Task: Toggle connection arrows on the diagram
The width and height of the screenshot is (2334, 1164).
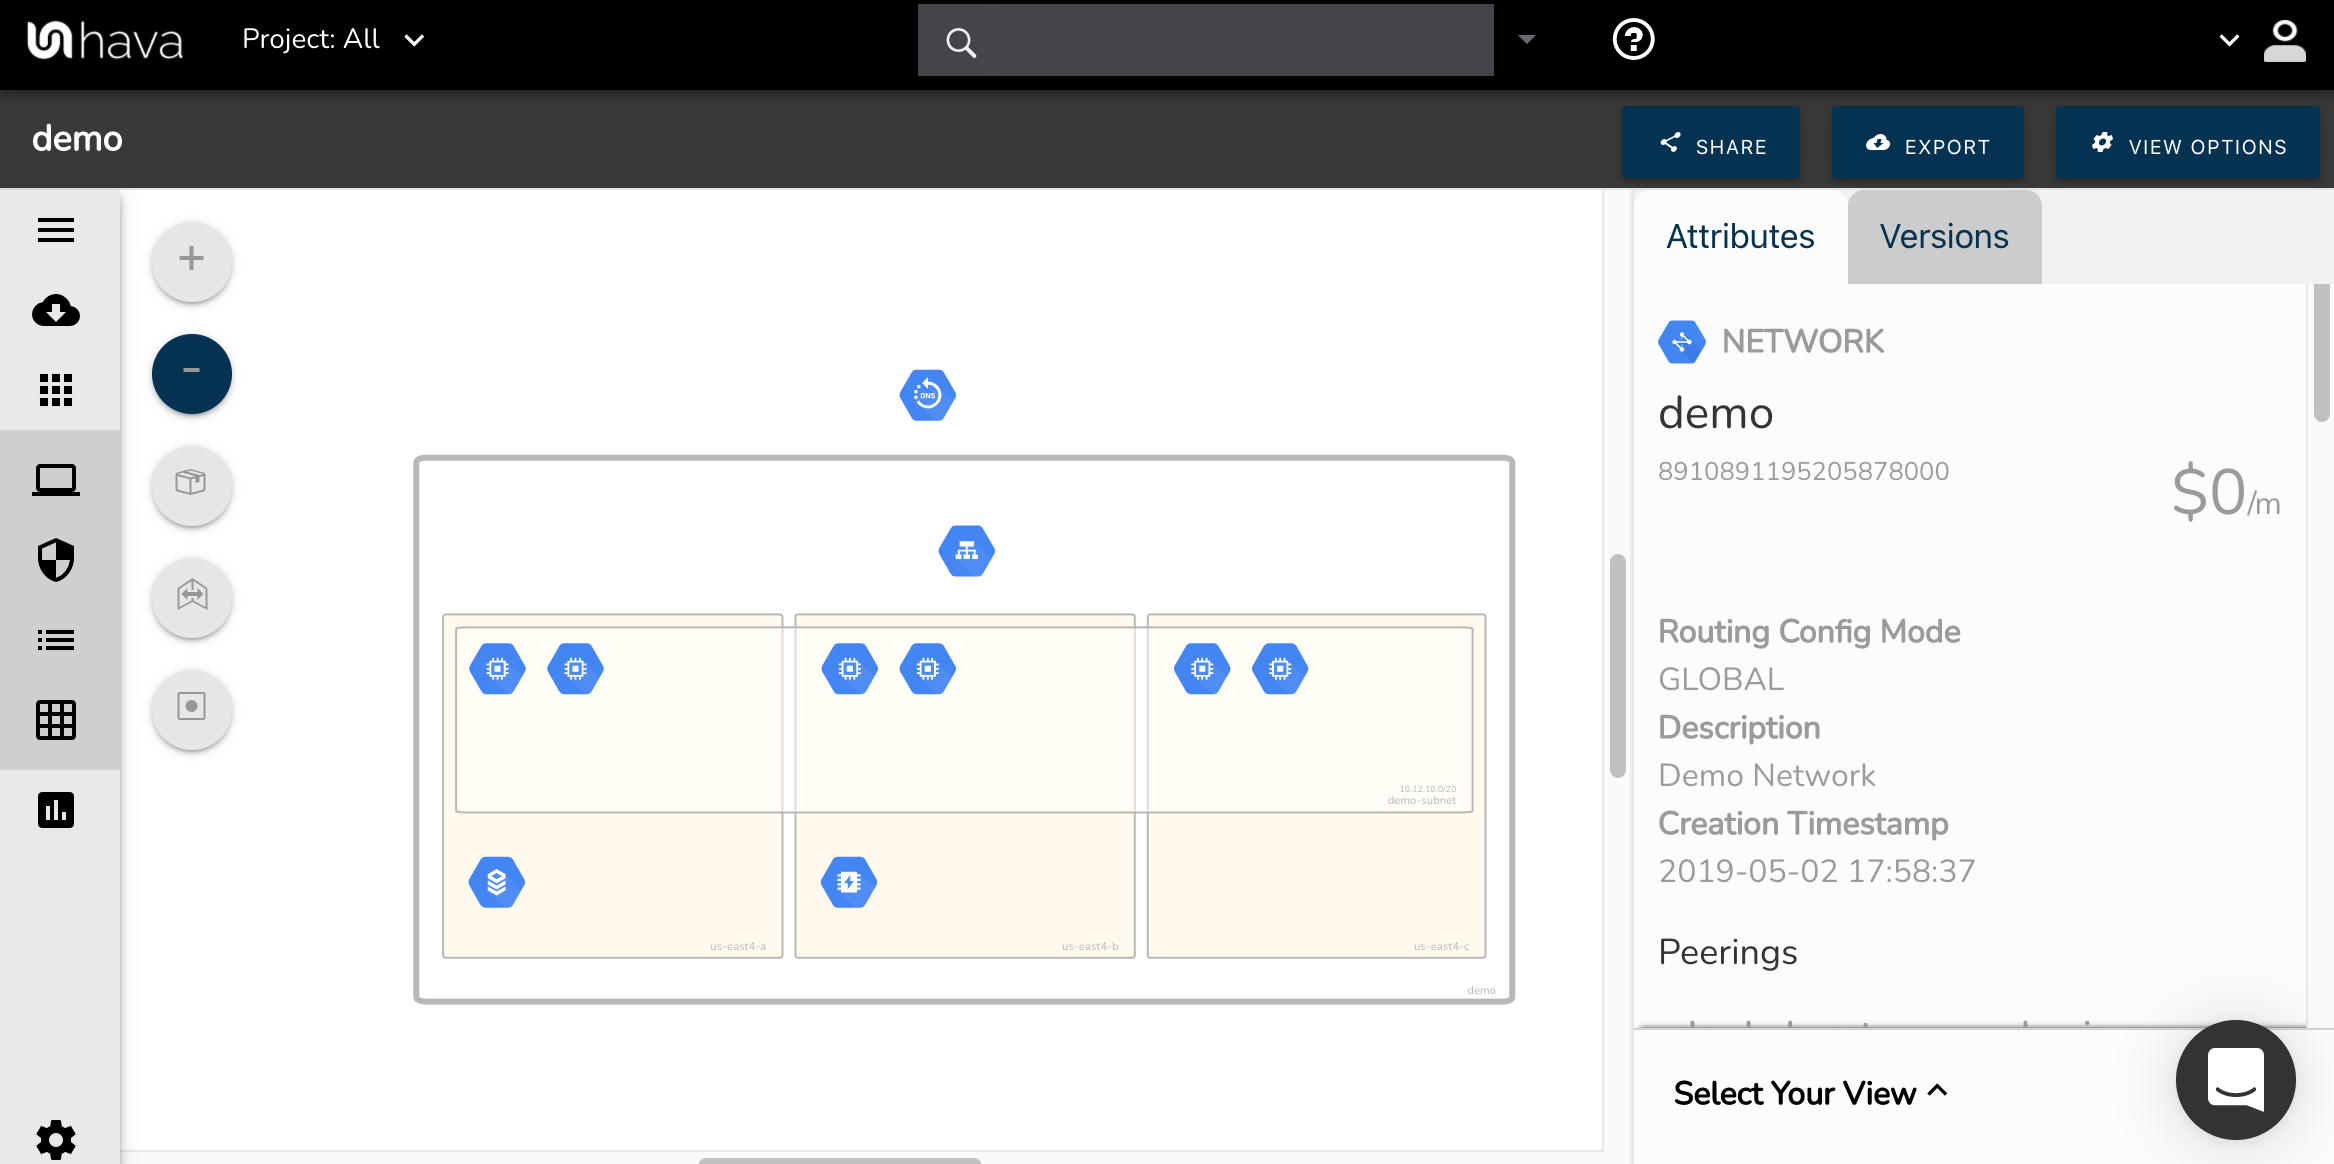Action: pos(191,597)
